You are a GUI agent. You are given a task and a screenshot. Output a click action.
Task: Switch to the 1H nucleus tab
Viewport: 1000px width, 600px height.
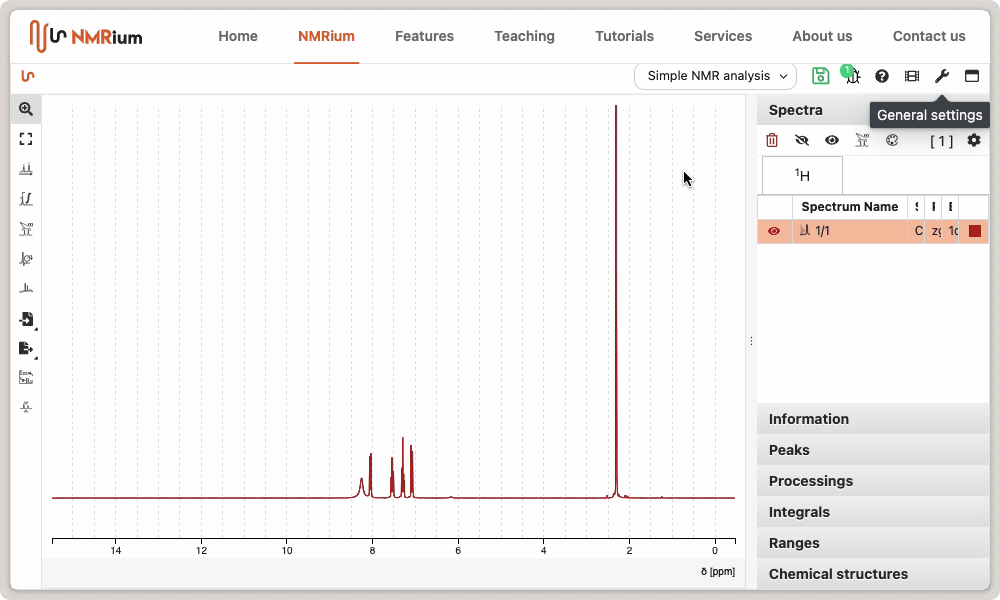pos(802,175)
